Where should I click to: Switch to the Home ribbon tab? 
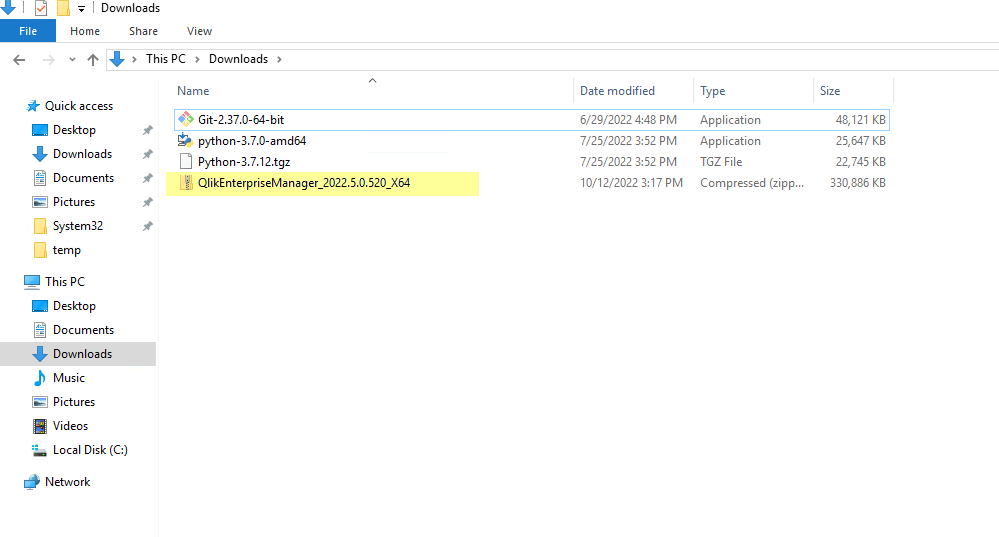point(85,31)
